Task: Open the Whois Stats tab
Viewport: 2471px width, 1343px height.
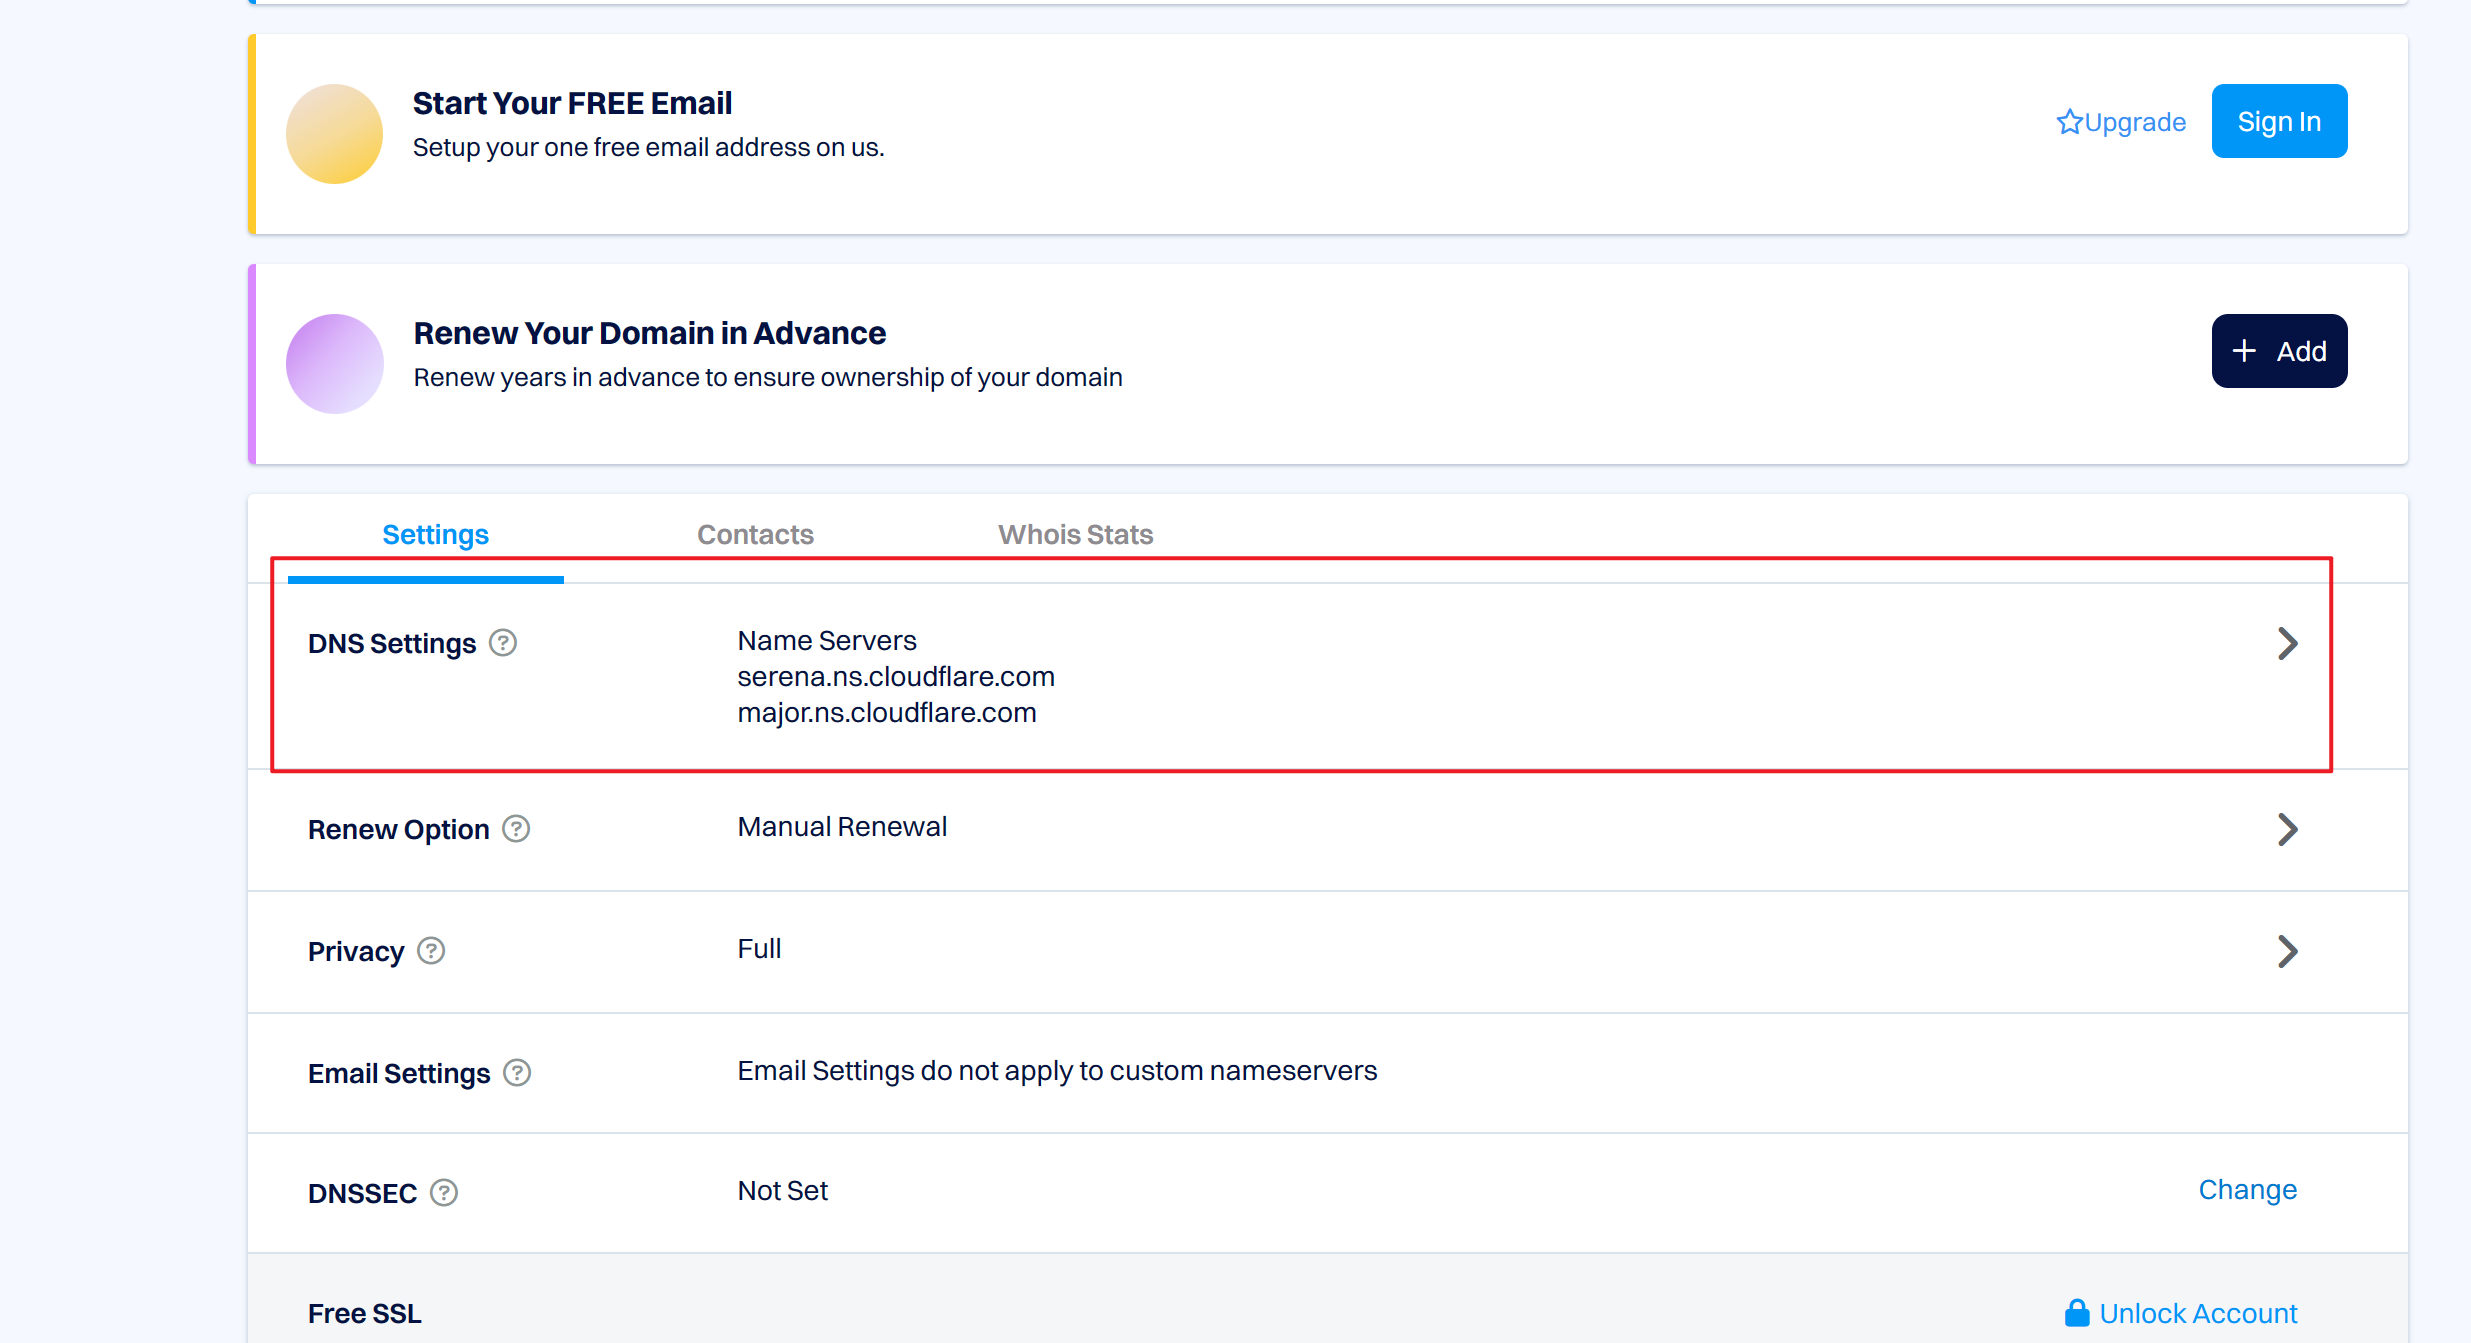Action: click(x=1075, y=535)
